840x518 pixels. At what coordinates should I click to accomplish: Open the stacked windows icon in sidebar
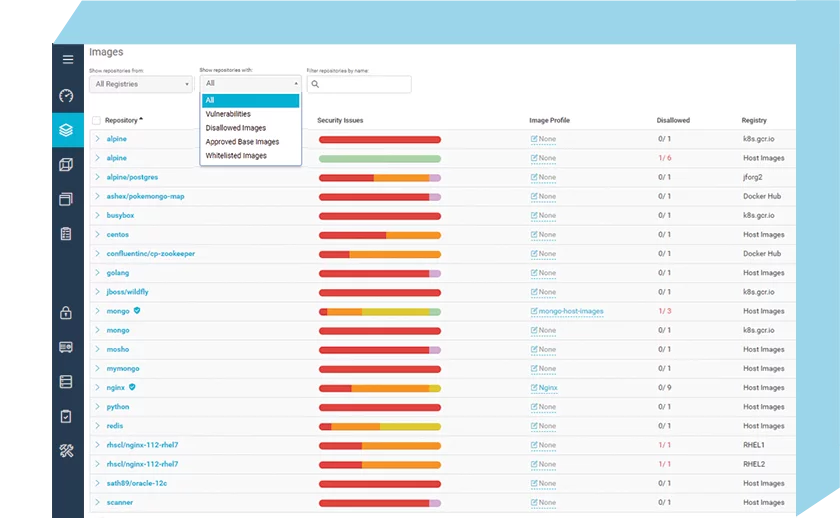click(x=66, y=199)
